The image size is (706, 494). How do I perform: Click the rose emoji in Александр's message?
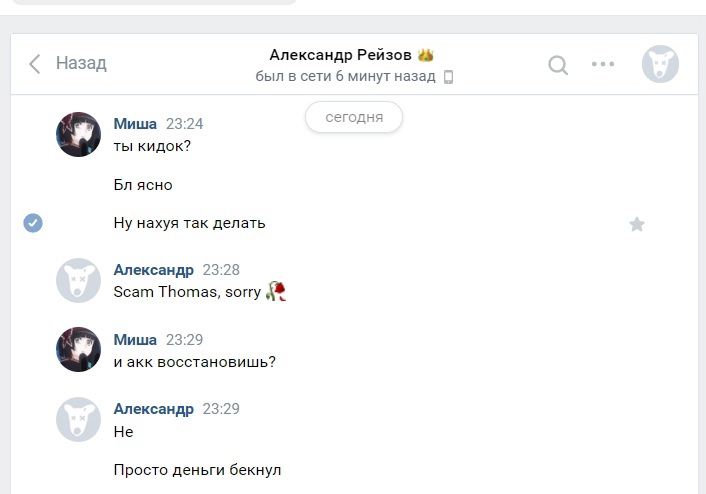[x=276, y=292]
